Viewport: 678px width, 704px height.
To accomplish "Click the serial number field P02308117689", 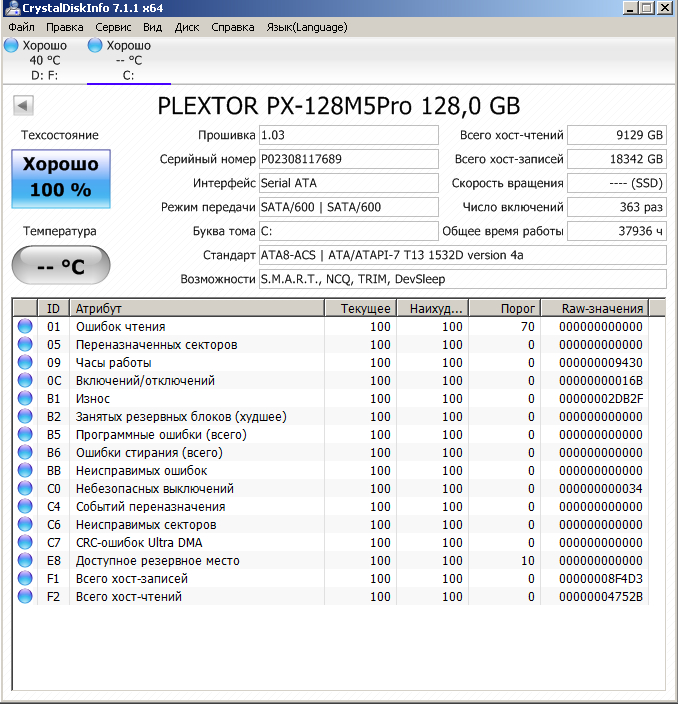I will coord(349,159).
